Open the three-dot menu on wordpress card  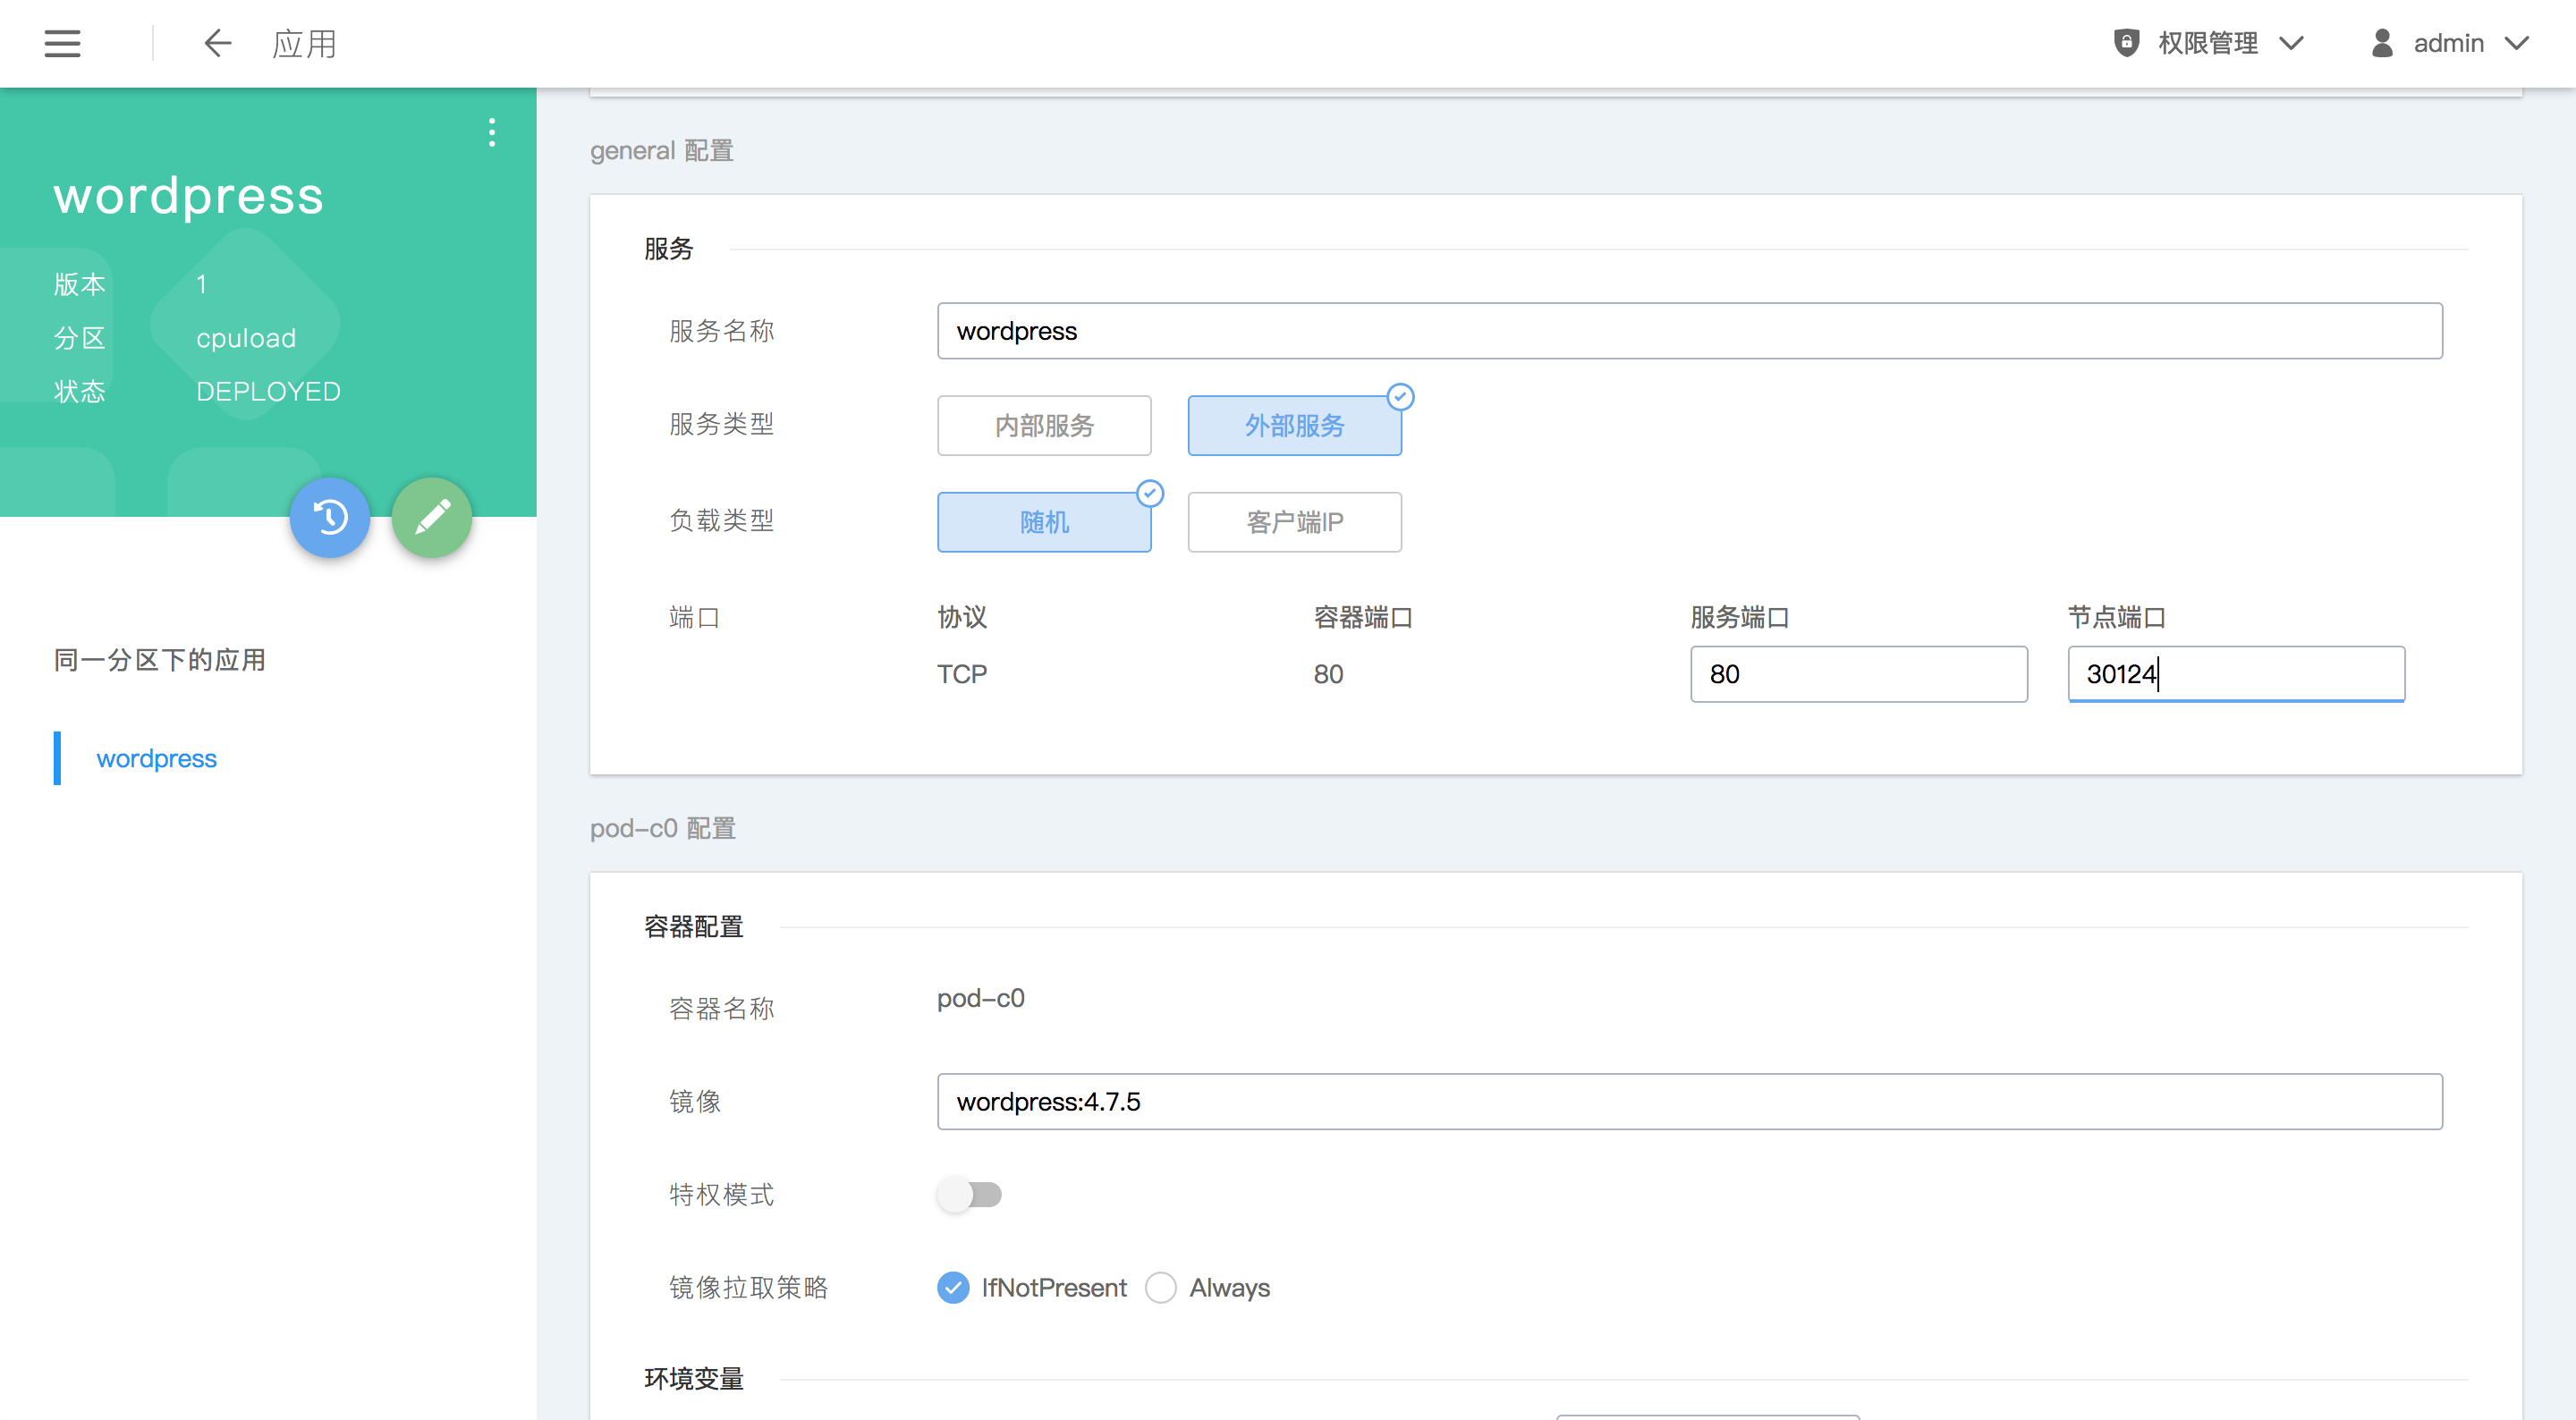point(491,132)
